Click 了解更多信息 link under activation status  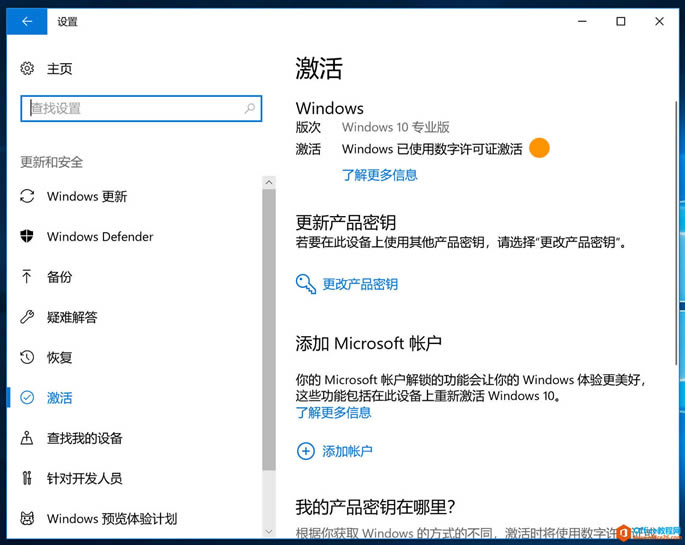(380, 175)
